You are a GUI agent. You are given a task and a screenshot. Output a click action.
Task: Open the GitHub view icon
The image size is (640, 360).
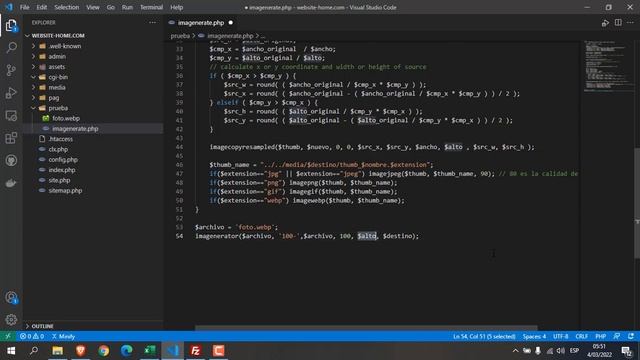(x=11, y=160)
